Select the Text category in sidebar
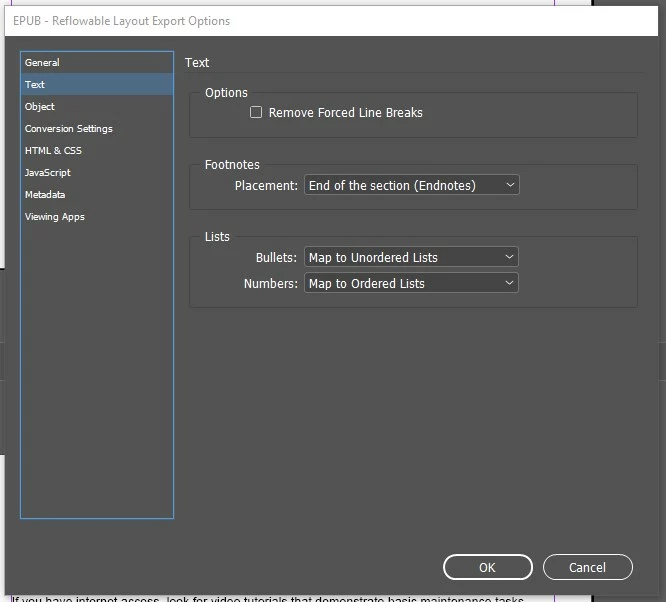The image size is (666, 602). [x=96, y=85]
